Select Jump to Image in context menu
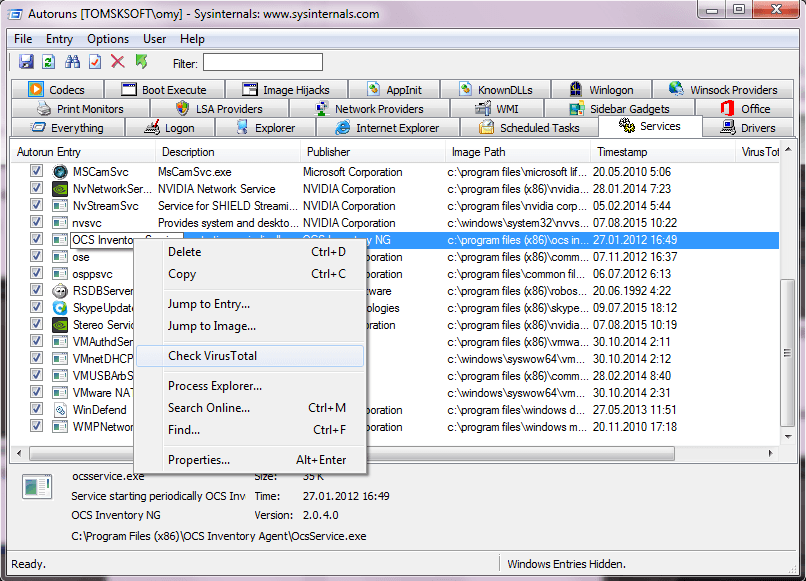806x581 pixels. click(250, 326)
